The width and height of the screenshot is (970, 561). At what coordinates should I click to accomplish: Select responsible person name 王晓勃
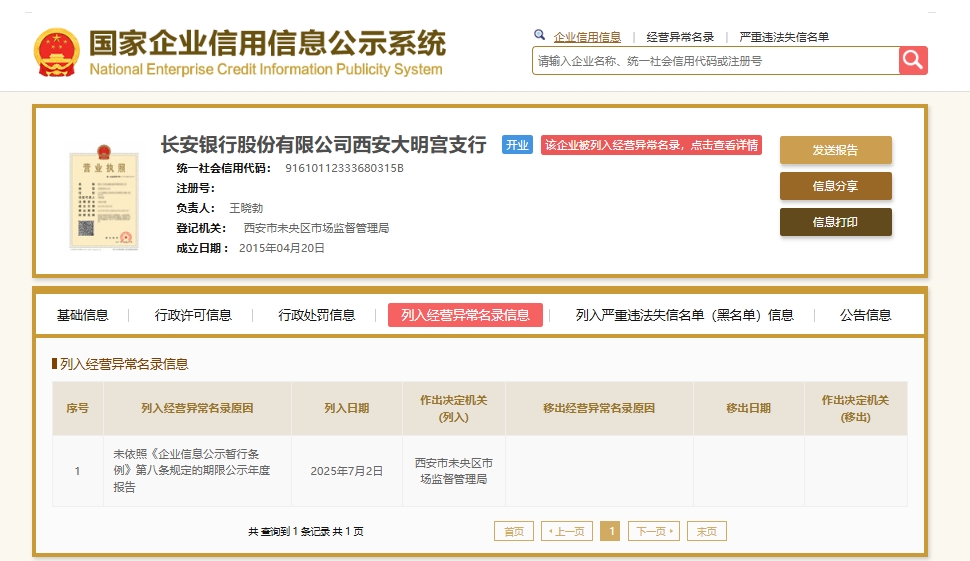point(246,208)
